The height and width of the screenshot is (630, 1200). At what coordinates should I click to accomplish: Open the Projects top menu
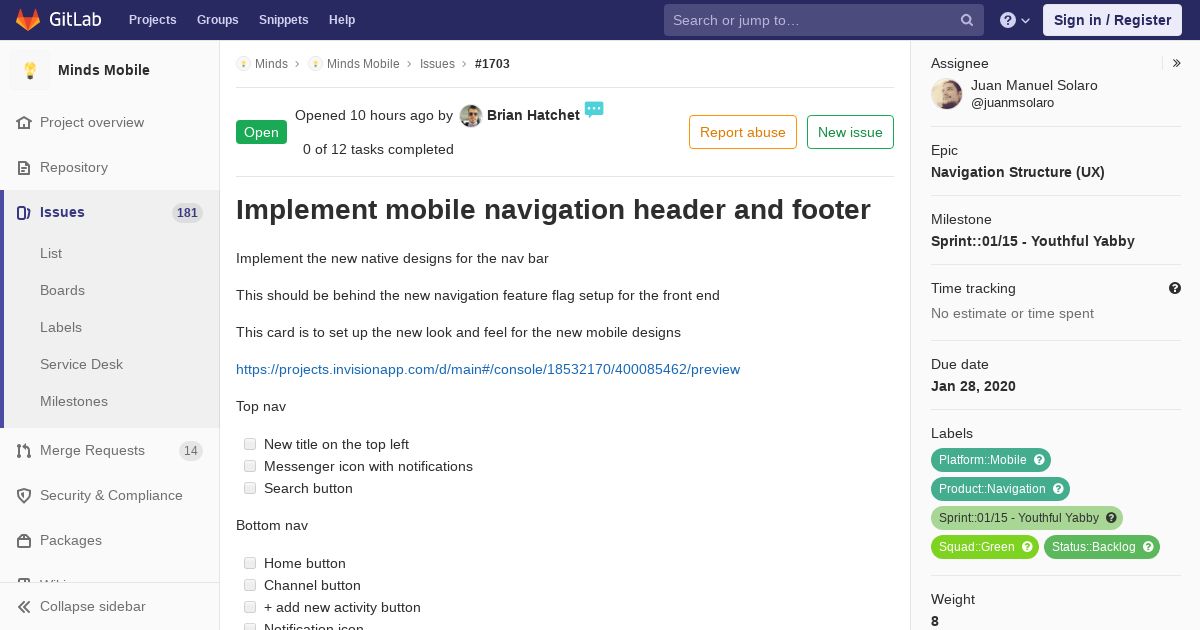pos(152,20)
